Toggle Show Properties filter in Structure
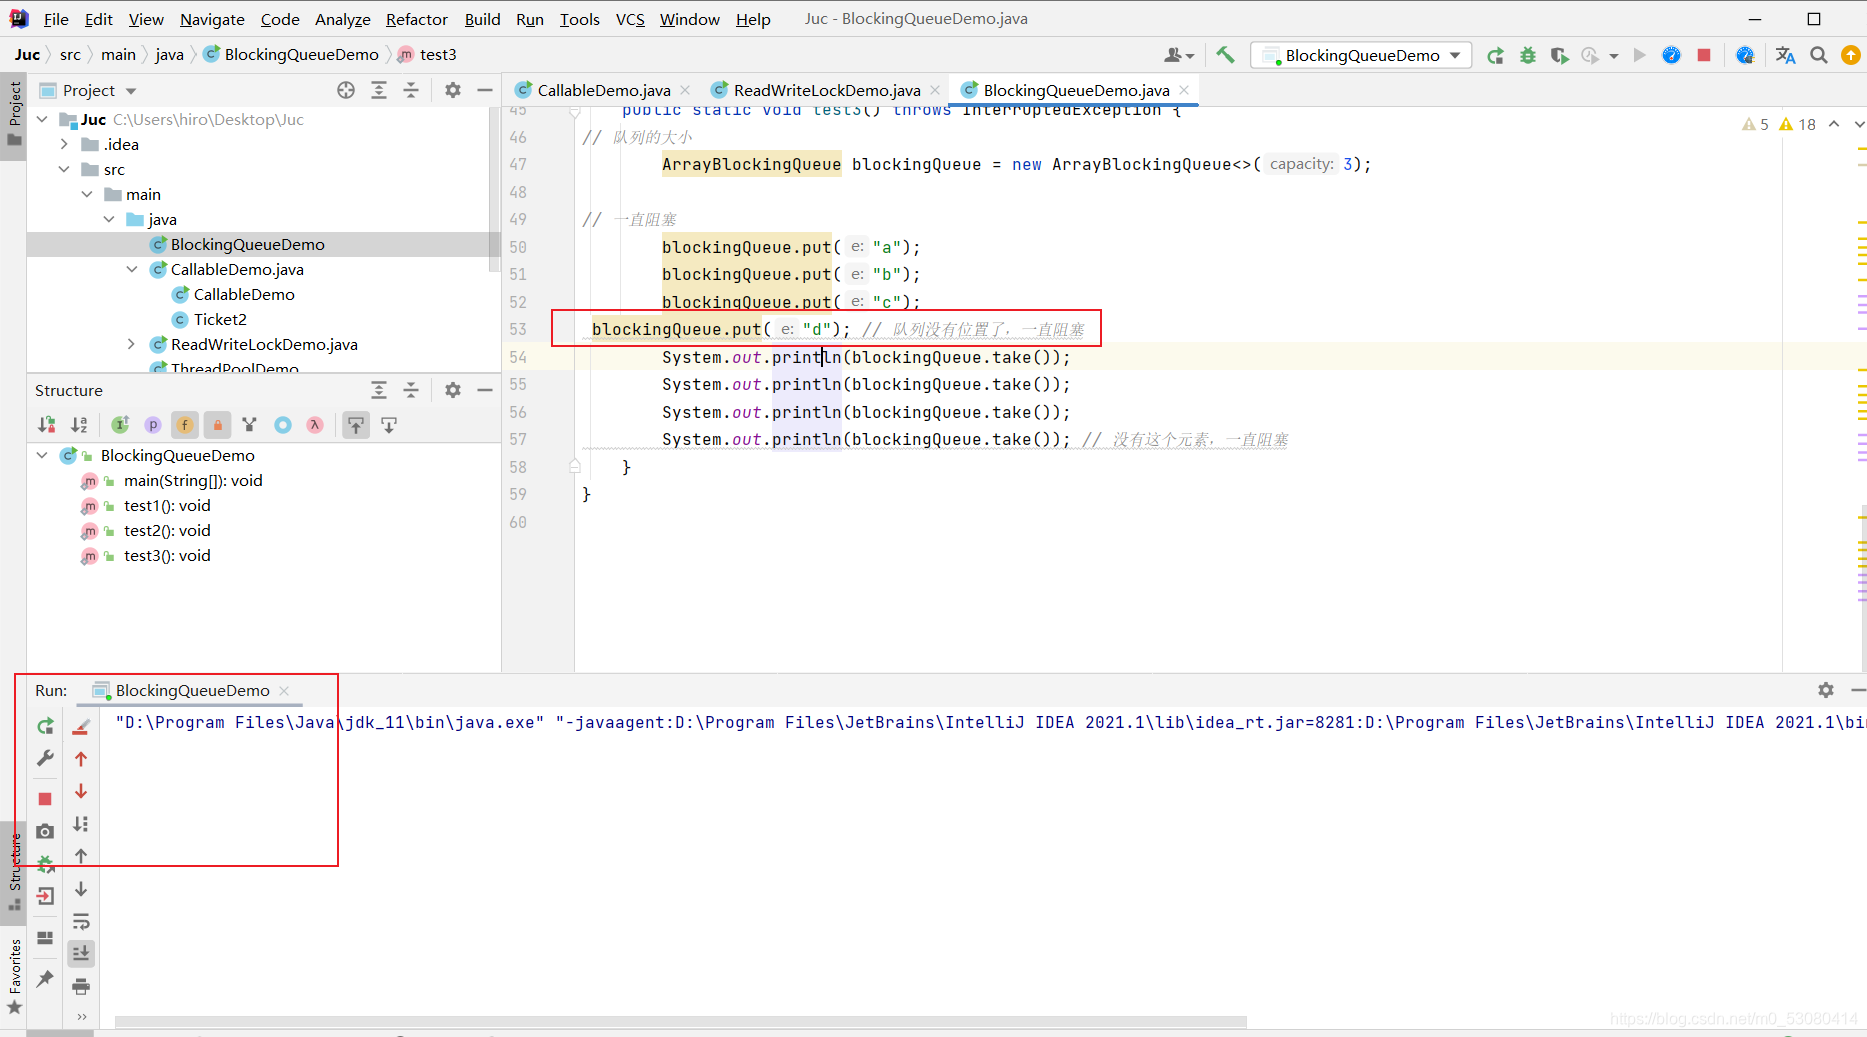Image resolution: width=1867 pixels, height=1037 pixels. (153, 425)
